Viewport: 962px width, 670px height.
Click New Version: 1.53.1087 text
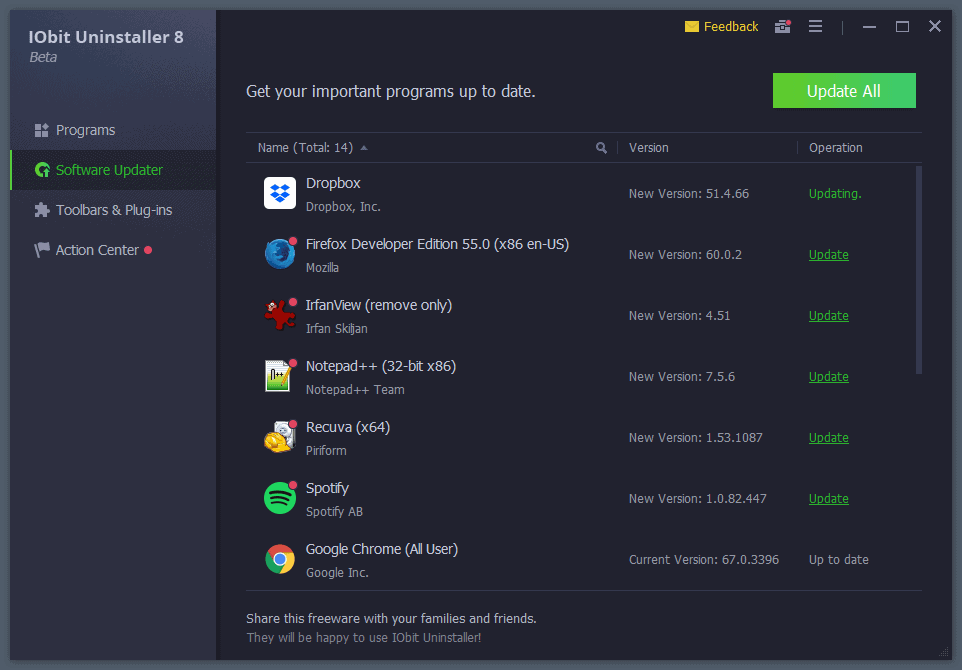695,437
